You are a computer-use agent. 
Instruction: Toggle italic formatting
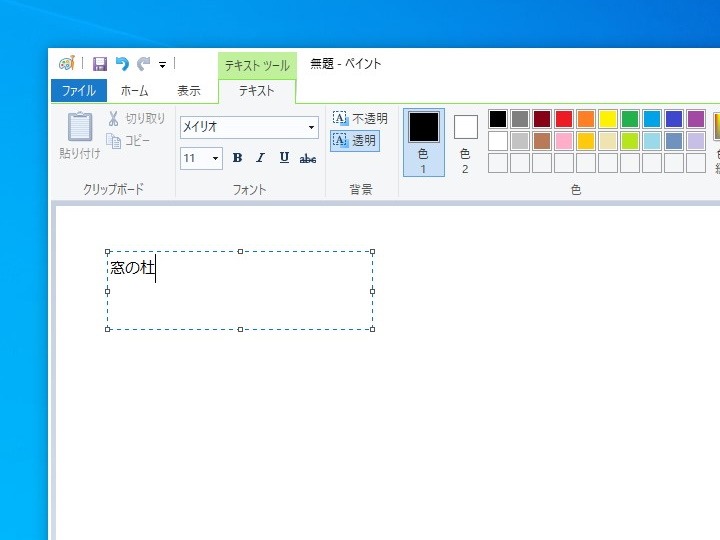[x=260, y=158]
